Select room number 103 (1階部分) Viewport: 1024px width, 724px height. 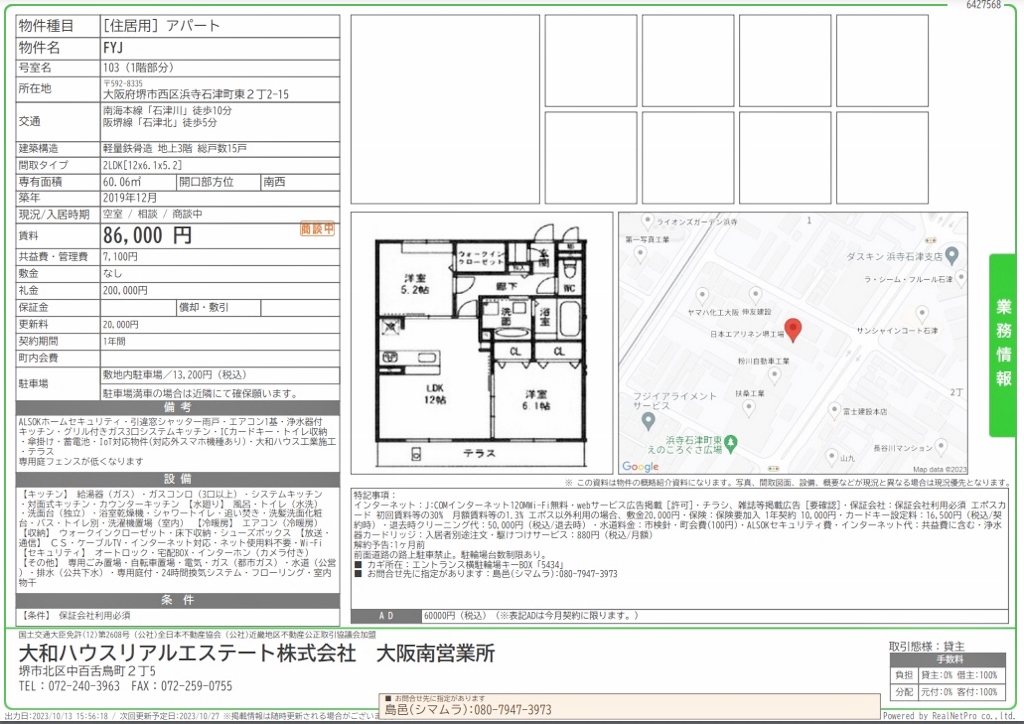[138, 67]
